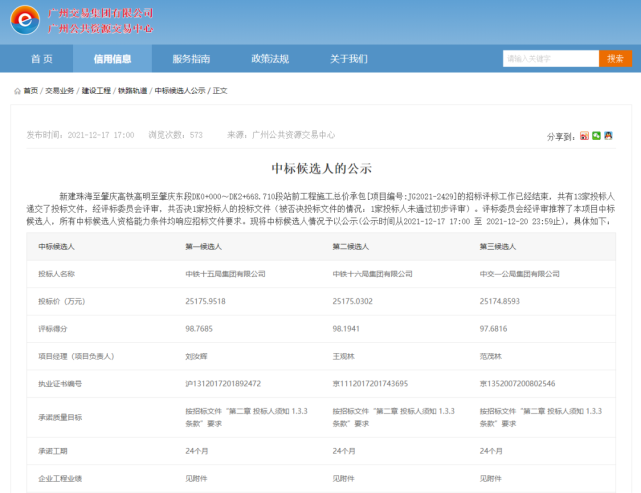Click the article title 中标候选人的公示
The width and height of the screenshot is (641, 493).
point(321,168)
